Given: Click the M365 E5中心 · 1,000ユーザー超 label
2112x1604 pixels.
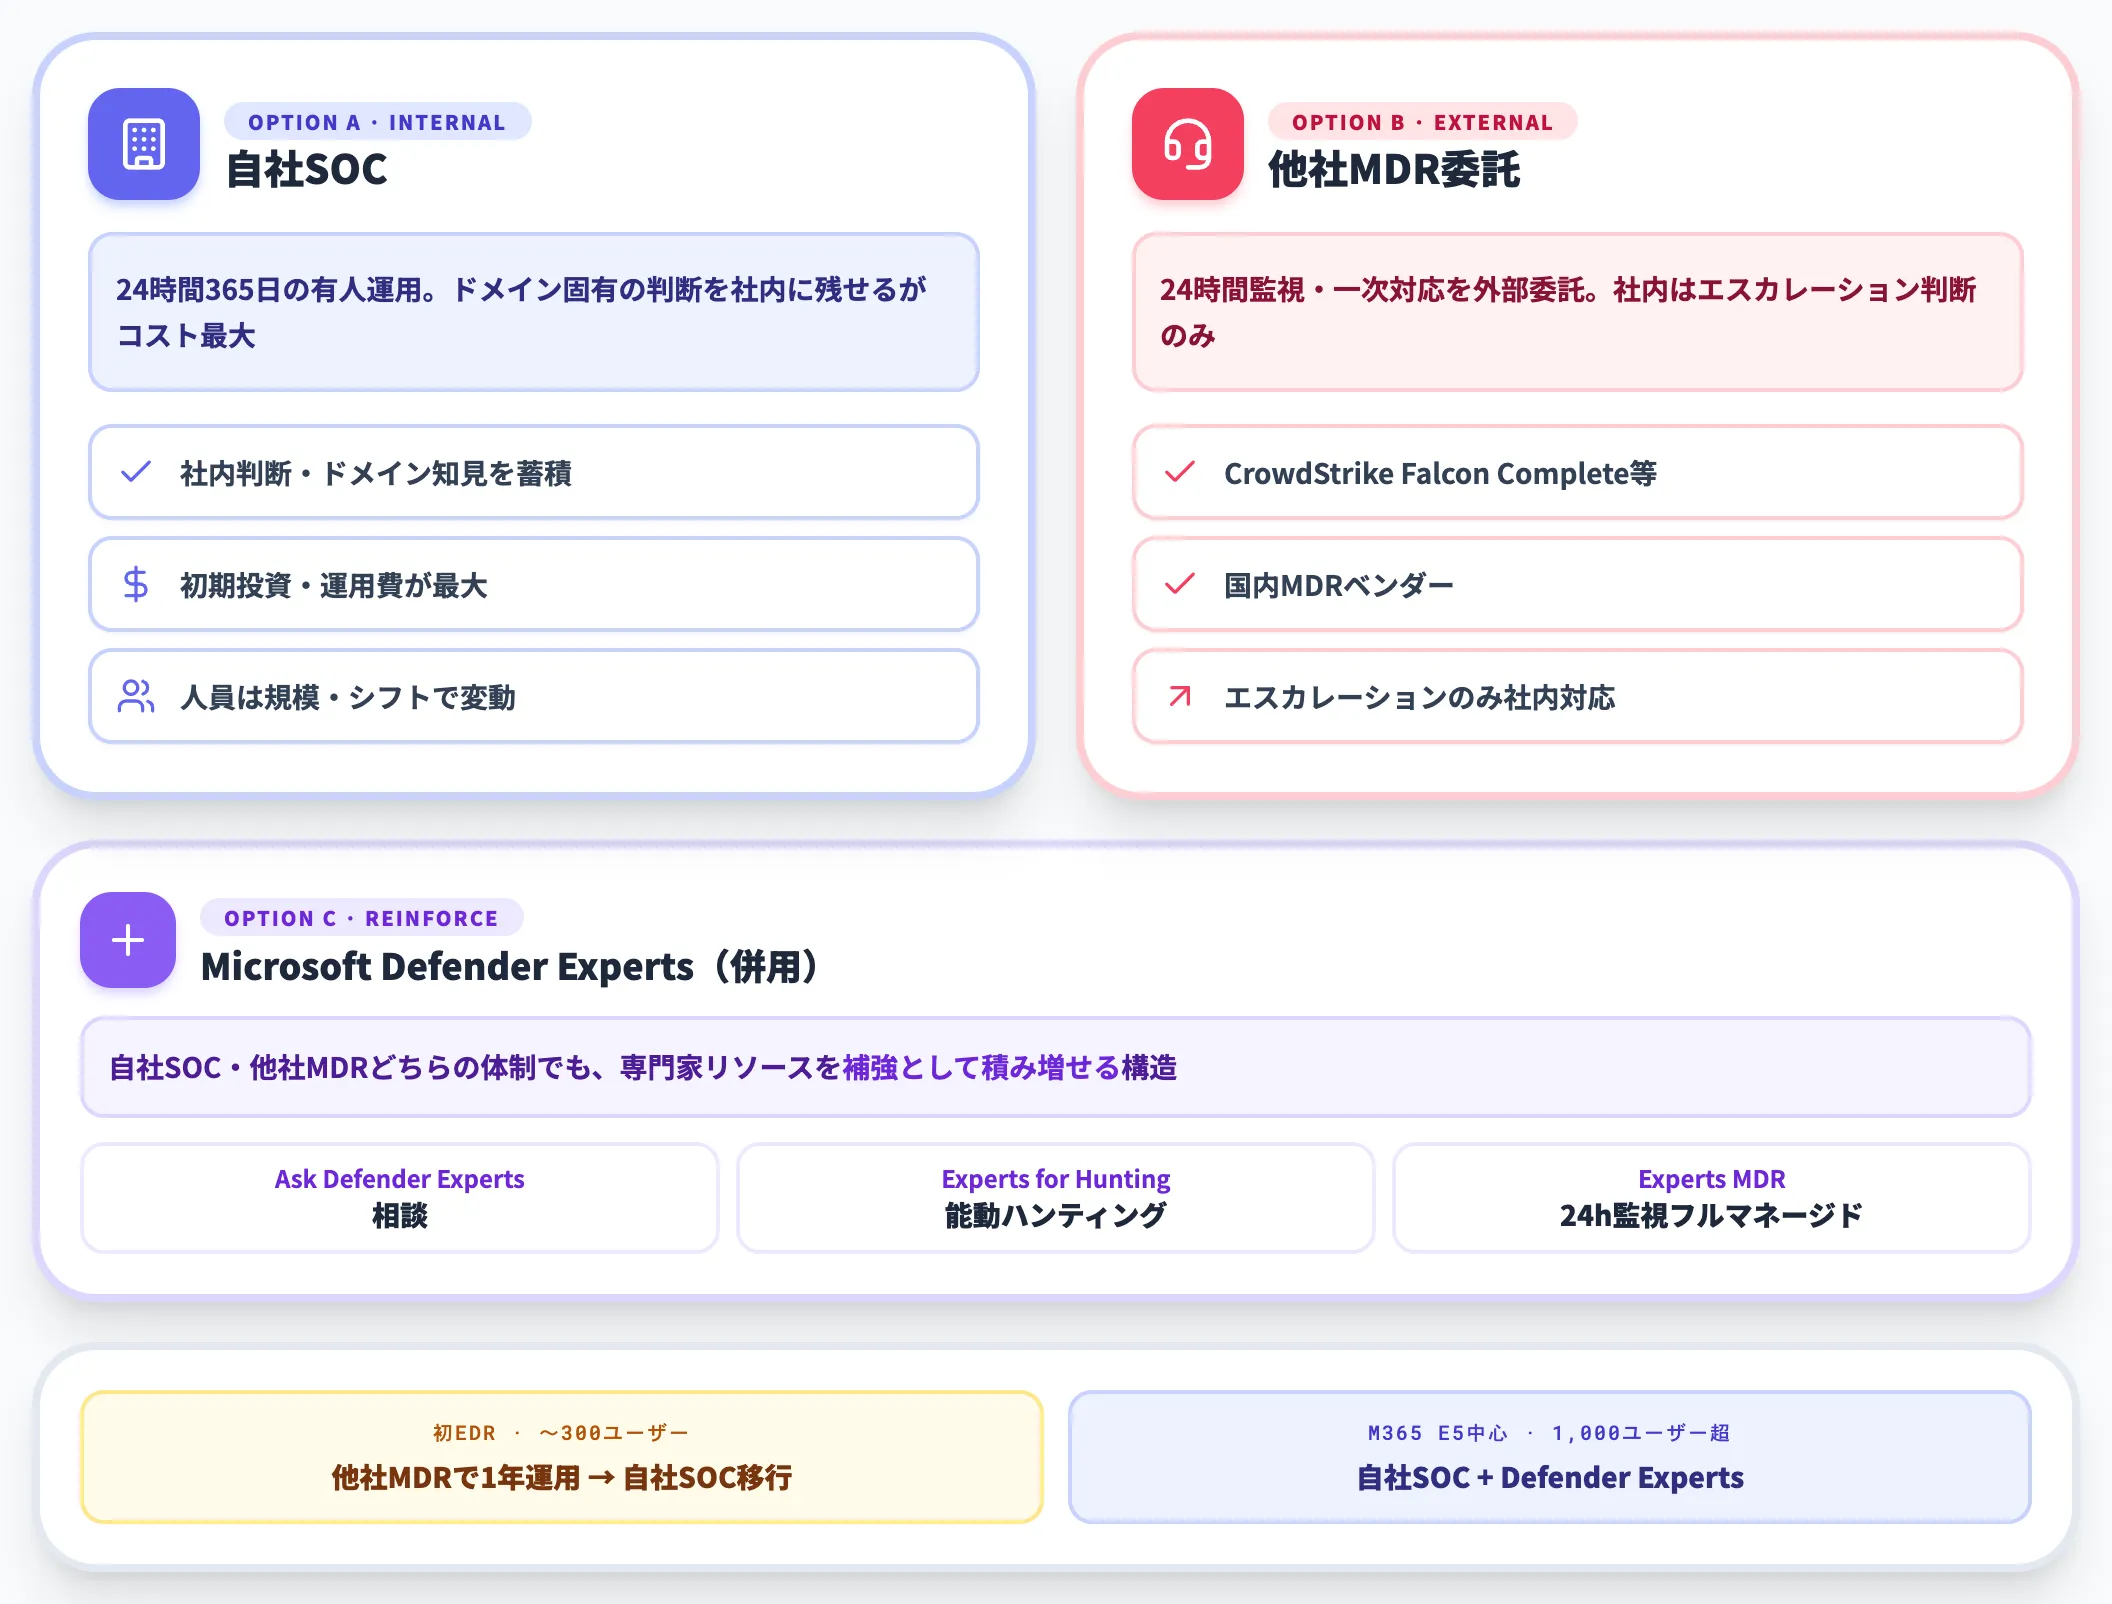Looking at the screenshot, I should pos(1550,1433).
